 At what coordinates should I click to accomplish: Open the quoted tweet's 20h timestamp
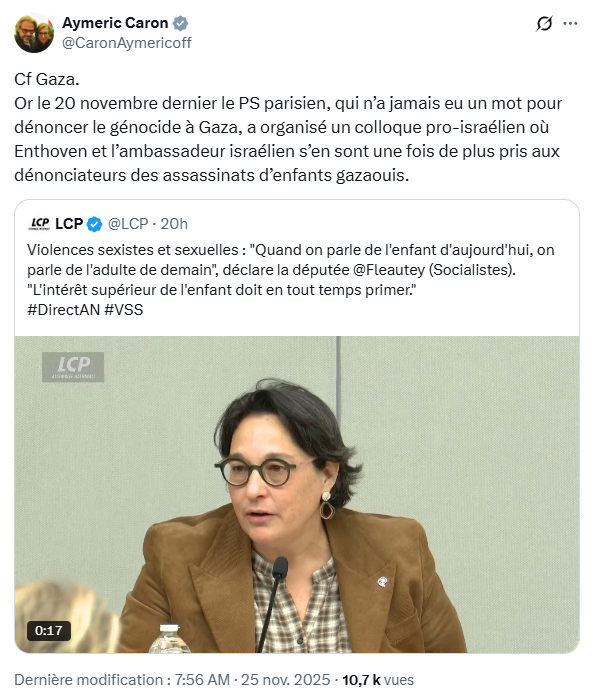click(x=174, y=224)
